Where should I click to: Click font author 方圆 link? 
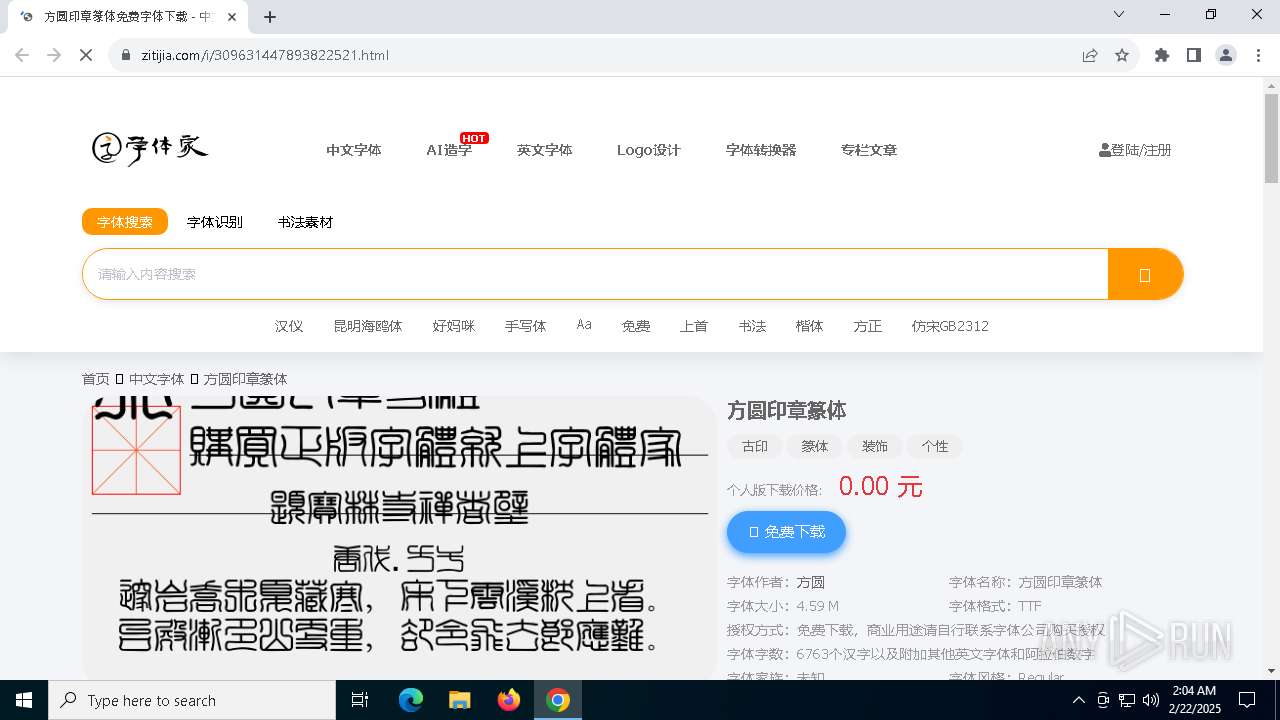(x=810, y=582)
